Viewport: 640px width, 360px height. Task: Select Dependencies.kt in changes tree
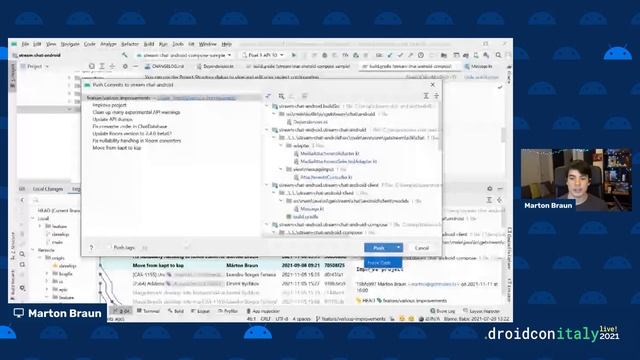tap(310, 122)
